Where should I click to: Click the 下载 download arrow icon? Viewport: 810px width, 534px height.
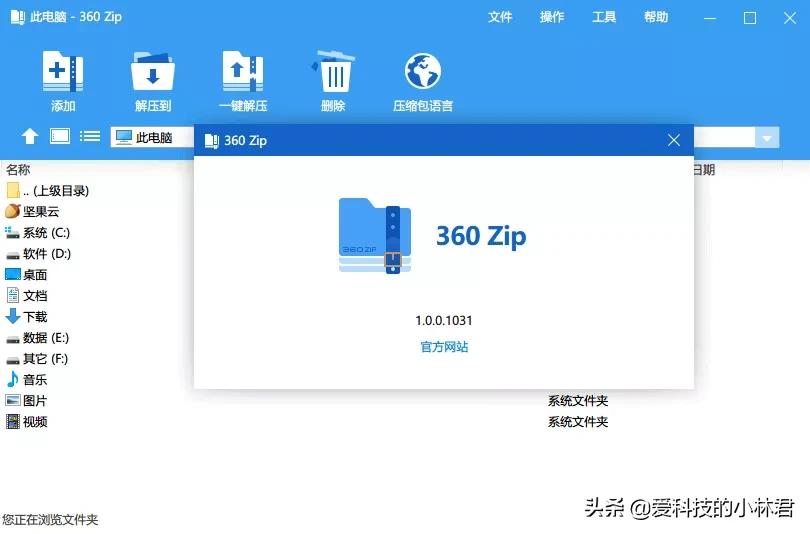tap(12, 316)
